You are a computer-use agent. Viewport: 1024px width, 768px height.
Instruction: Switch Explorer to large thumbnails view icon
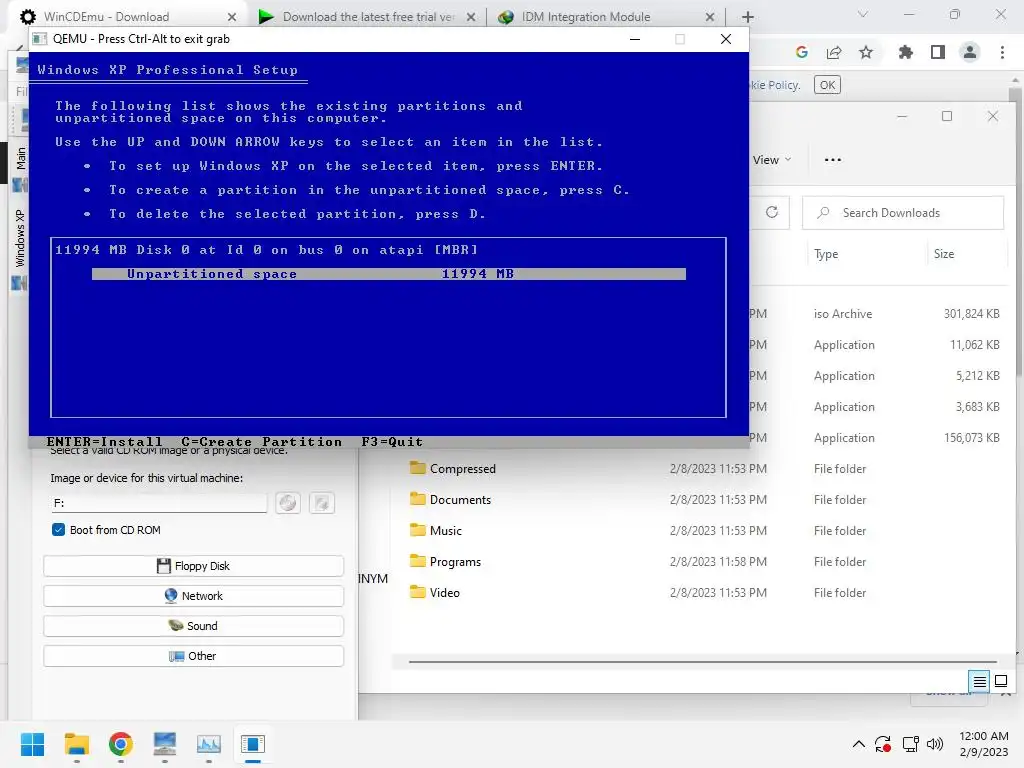[1000, 682]
